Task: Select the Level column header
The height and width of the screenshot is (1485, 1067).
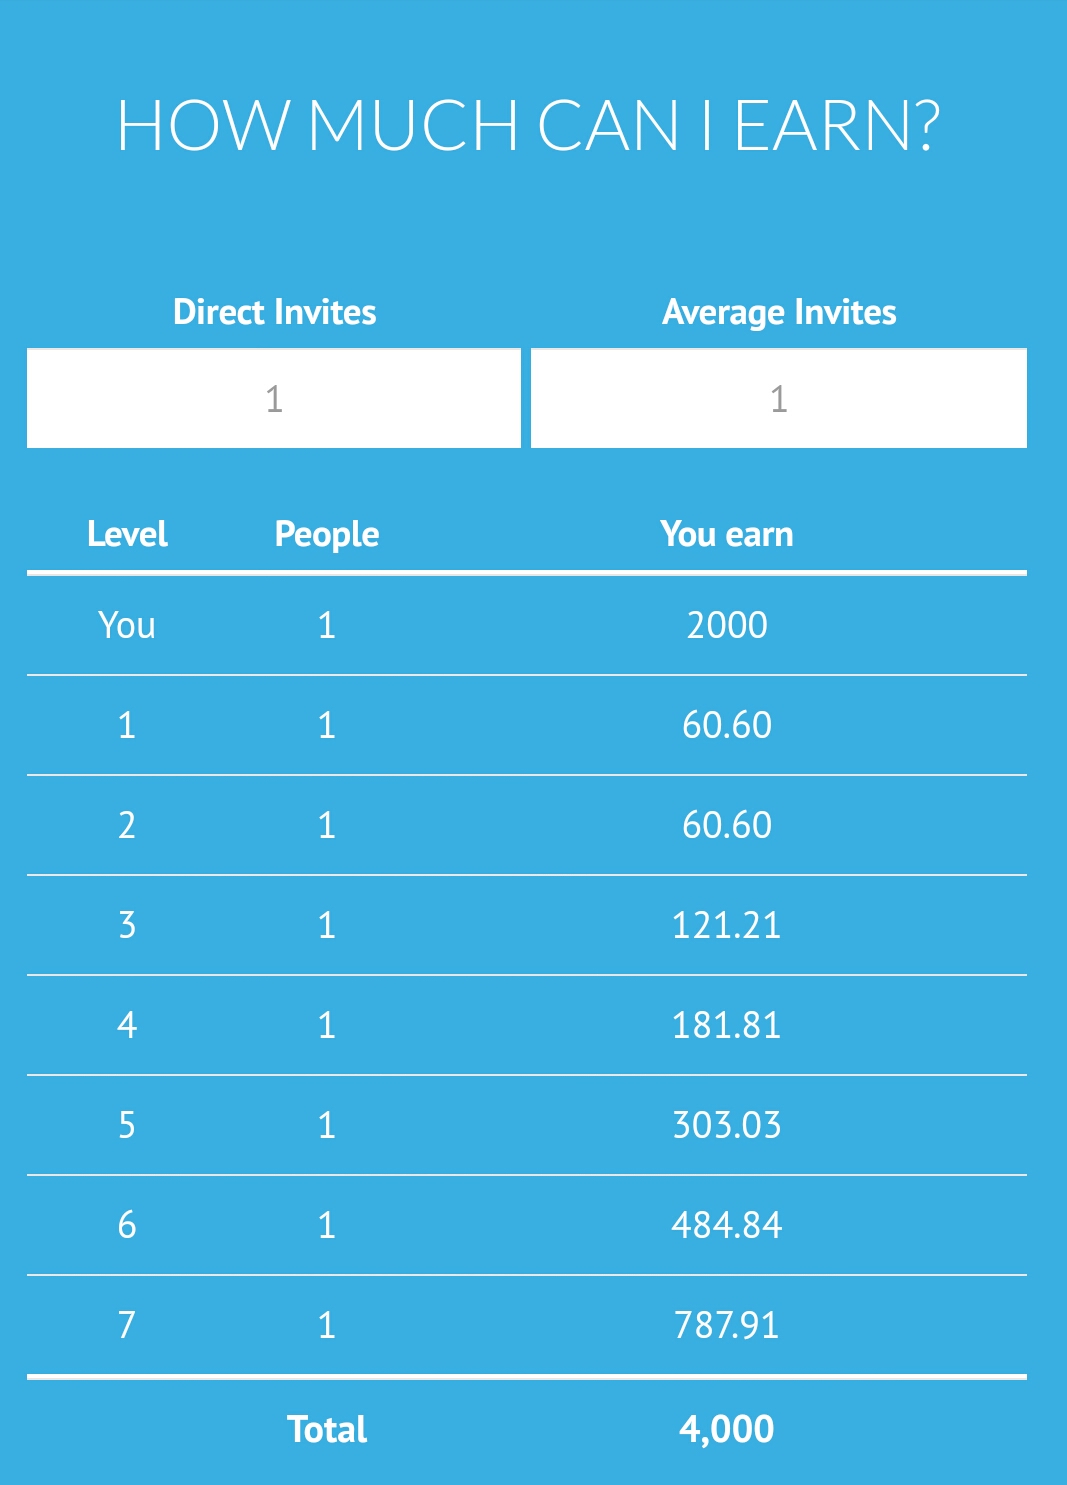Action: [127, 534]
